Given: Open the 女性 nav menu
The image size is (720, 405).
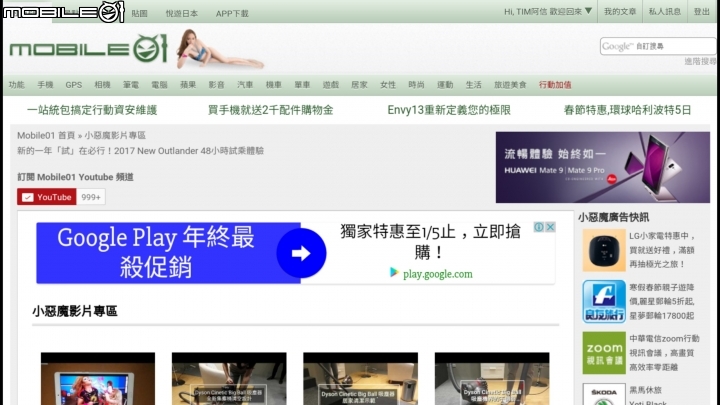Looking at the screenshot, I should point(388,84).
